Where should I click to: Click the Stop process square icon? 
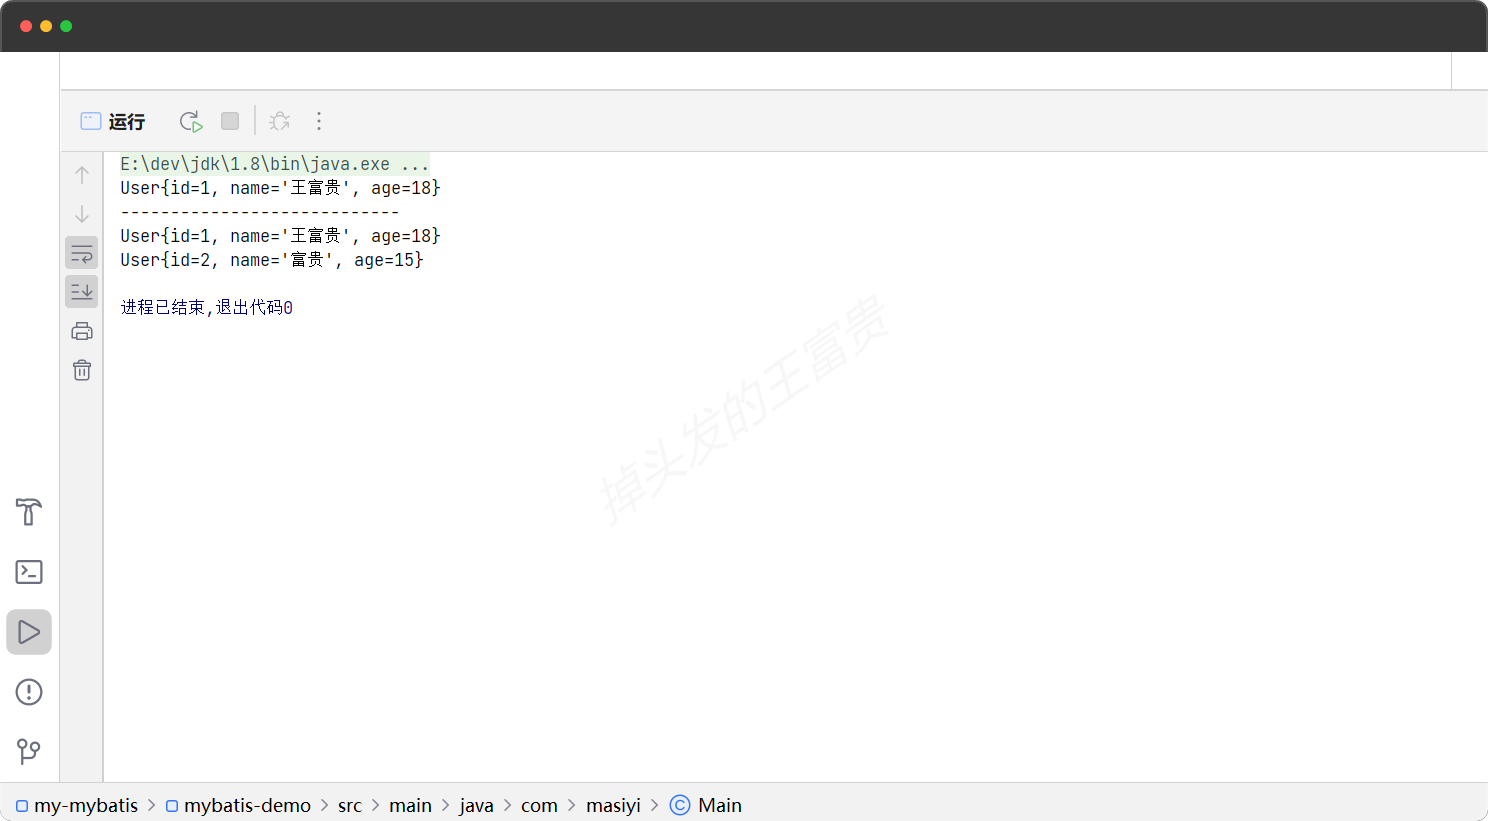(230, 121)
